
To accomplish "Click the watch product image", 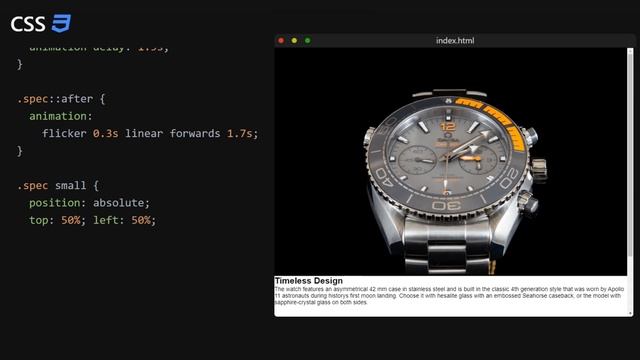I will pyautogui.click(x=451, y=162).
